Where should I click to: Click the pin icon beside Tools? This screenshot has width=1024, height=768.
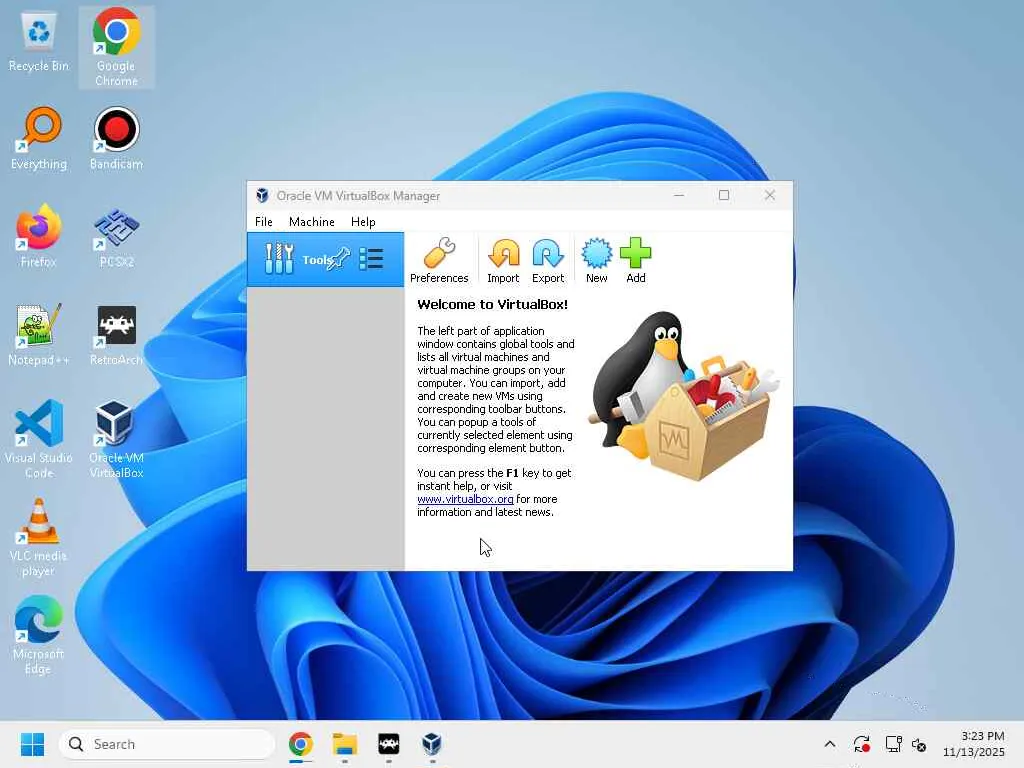tap(339, 259)
